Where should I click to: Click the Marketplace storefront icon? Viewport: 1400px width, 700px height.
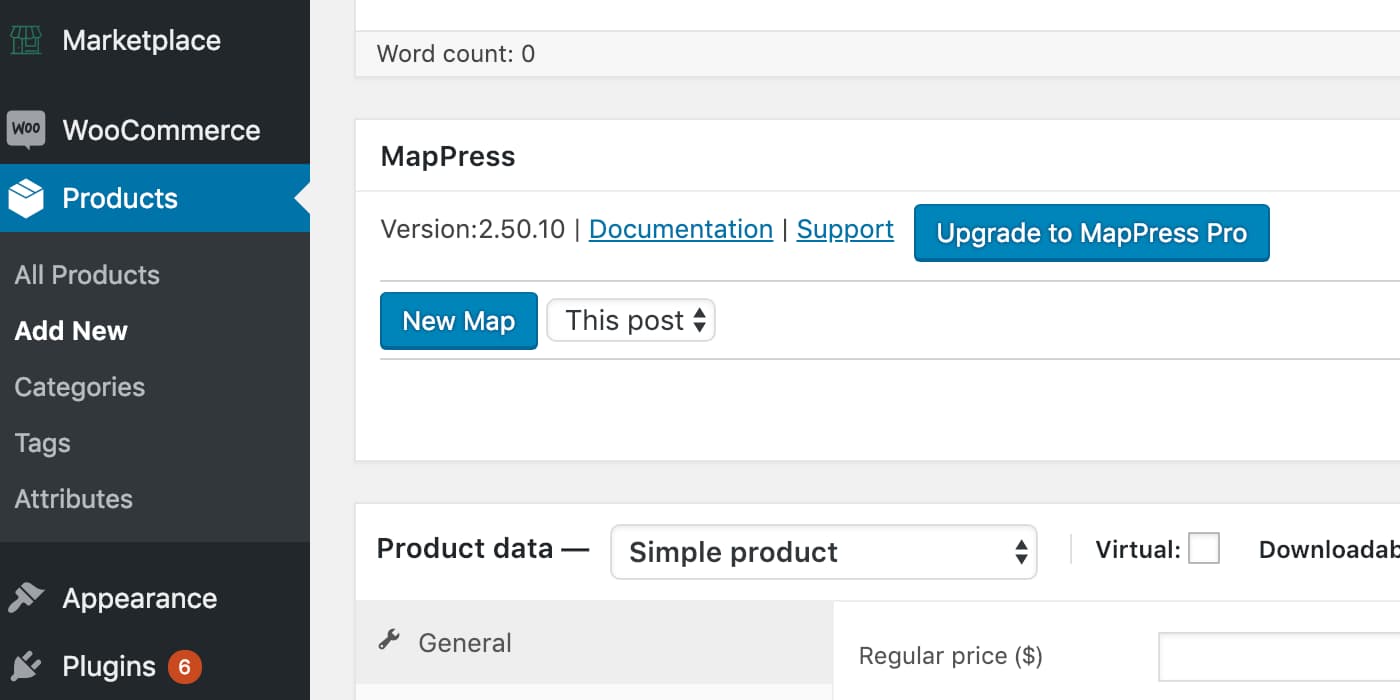[26, 41]
